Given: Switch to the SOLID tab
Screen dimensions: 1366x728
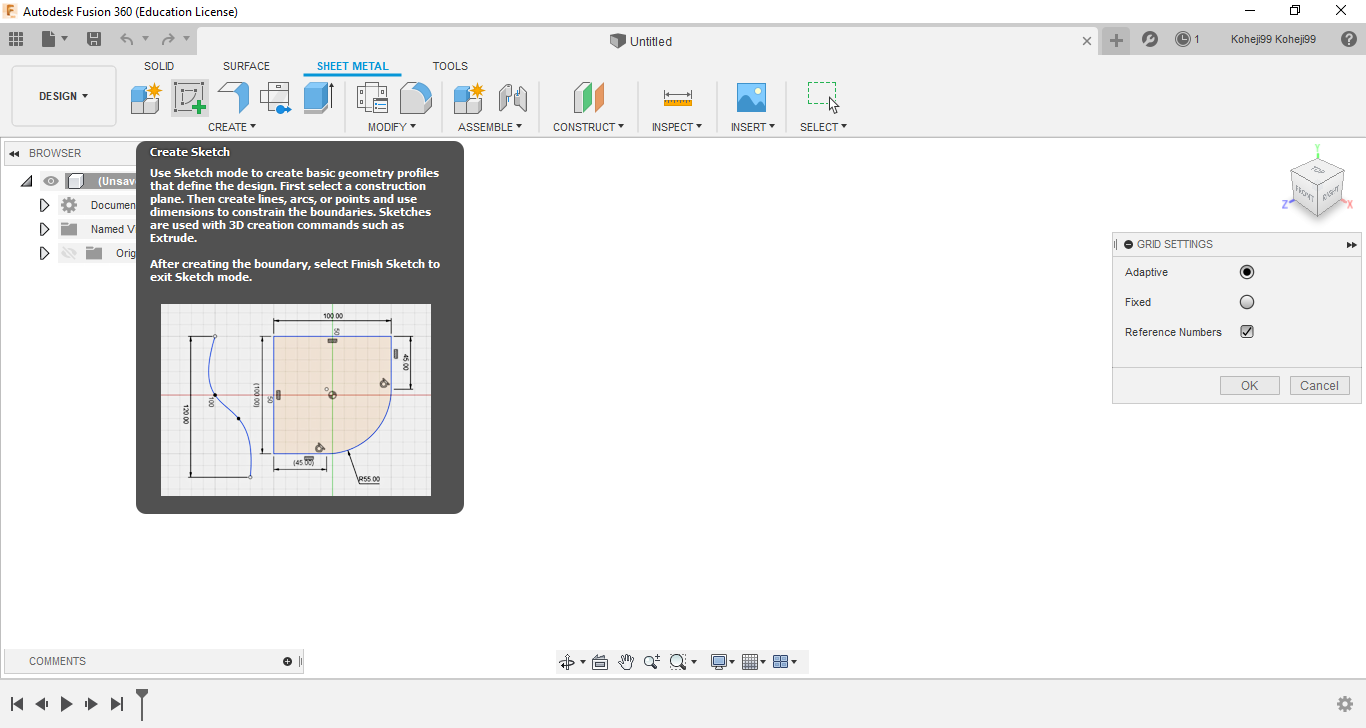Looking at the screenshot, I should tap(159, 66).
